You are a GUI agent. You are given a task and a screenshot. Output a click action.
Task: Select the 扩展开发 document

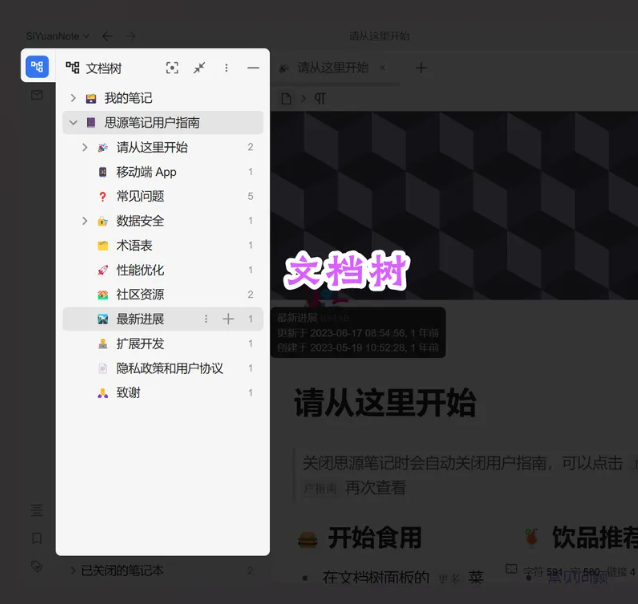163,344
